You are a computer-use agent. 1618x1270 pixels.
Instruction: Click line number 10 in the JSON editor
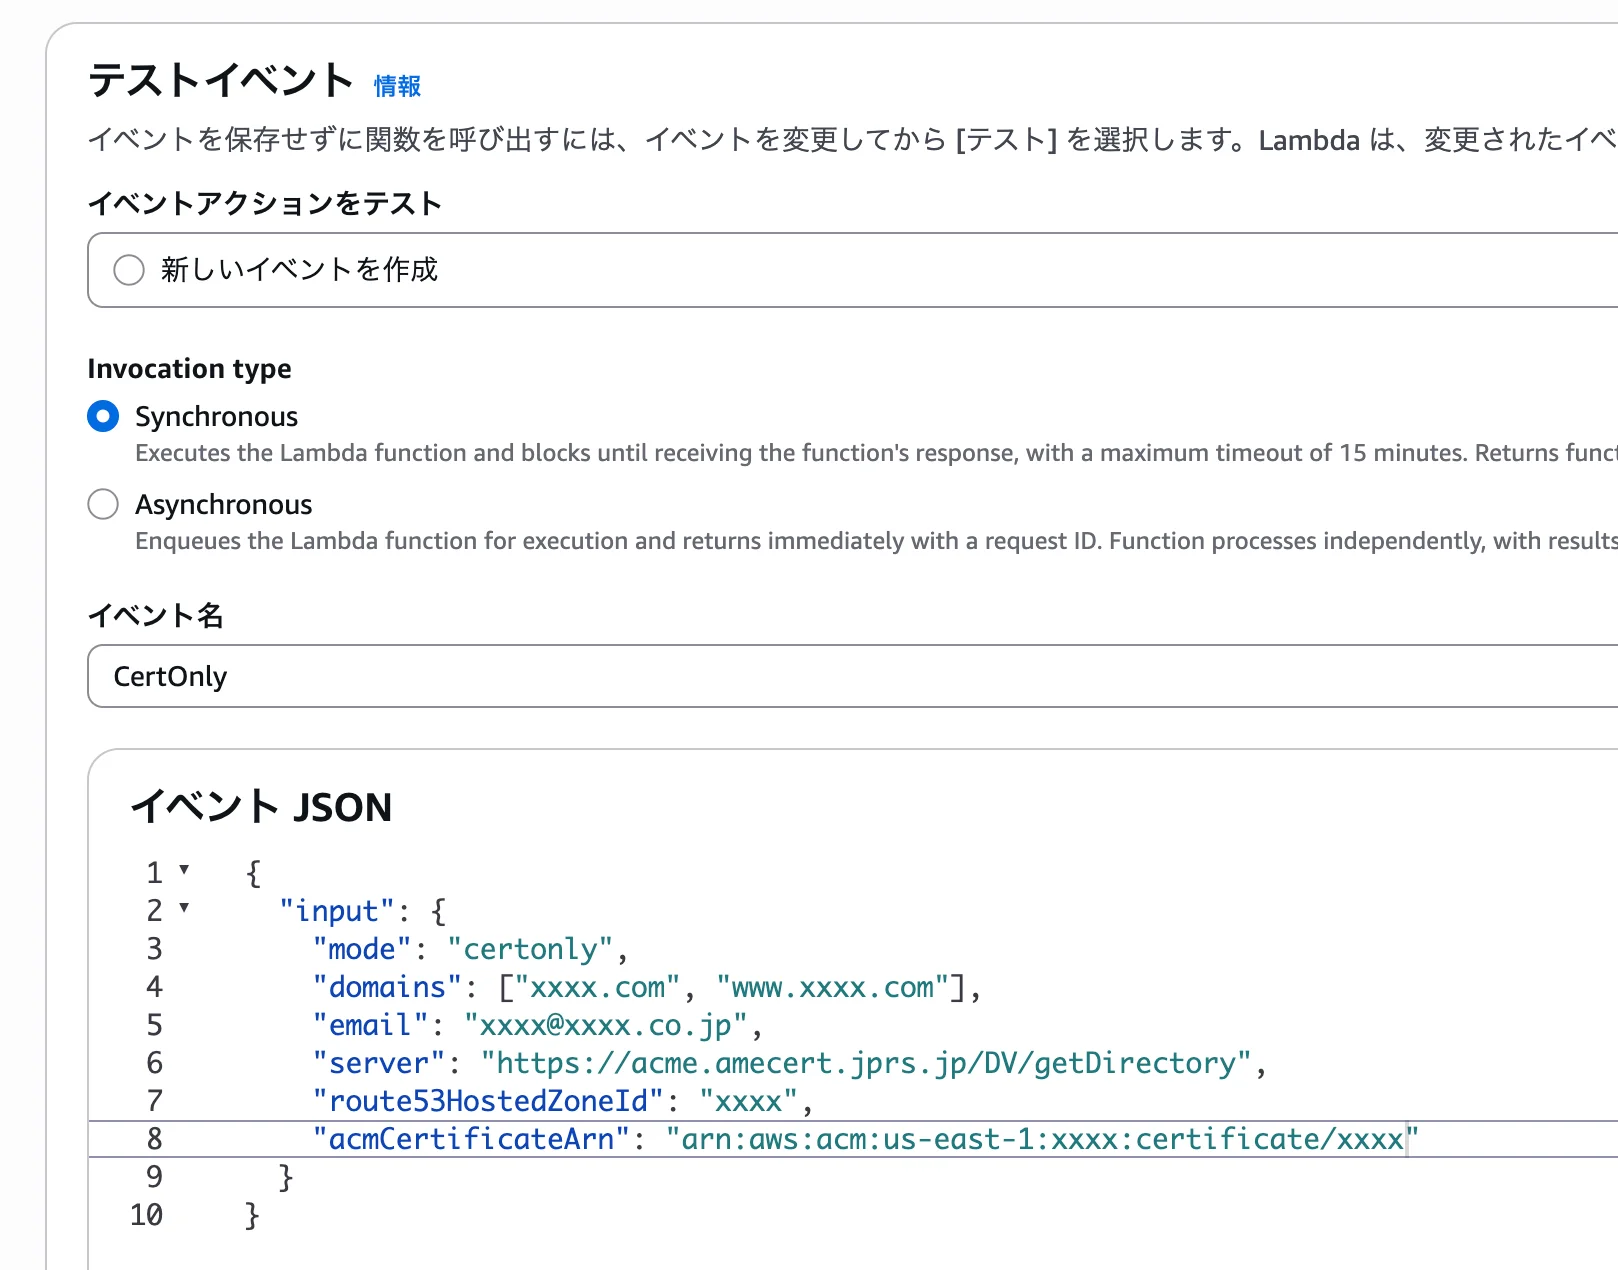tap(146, 1215)
